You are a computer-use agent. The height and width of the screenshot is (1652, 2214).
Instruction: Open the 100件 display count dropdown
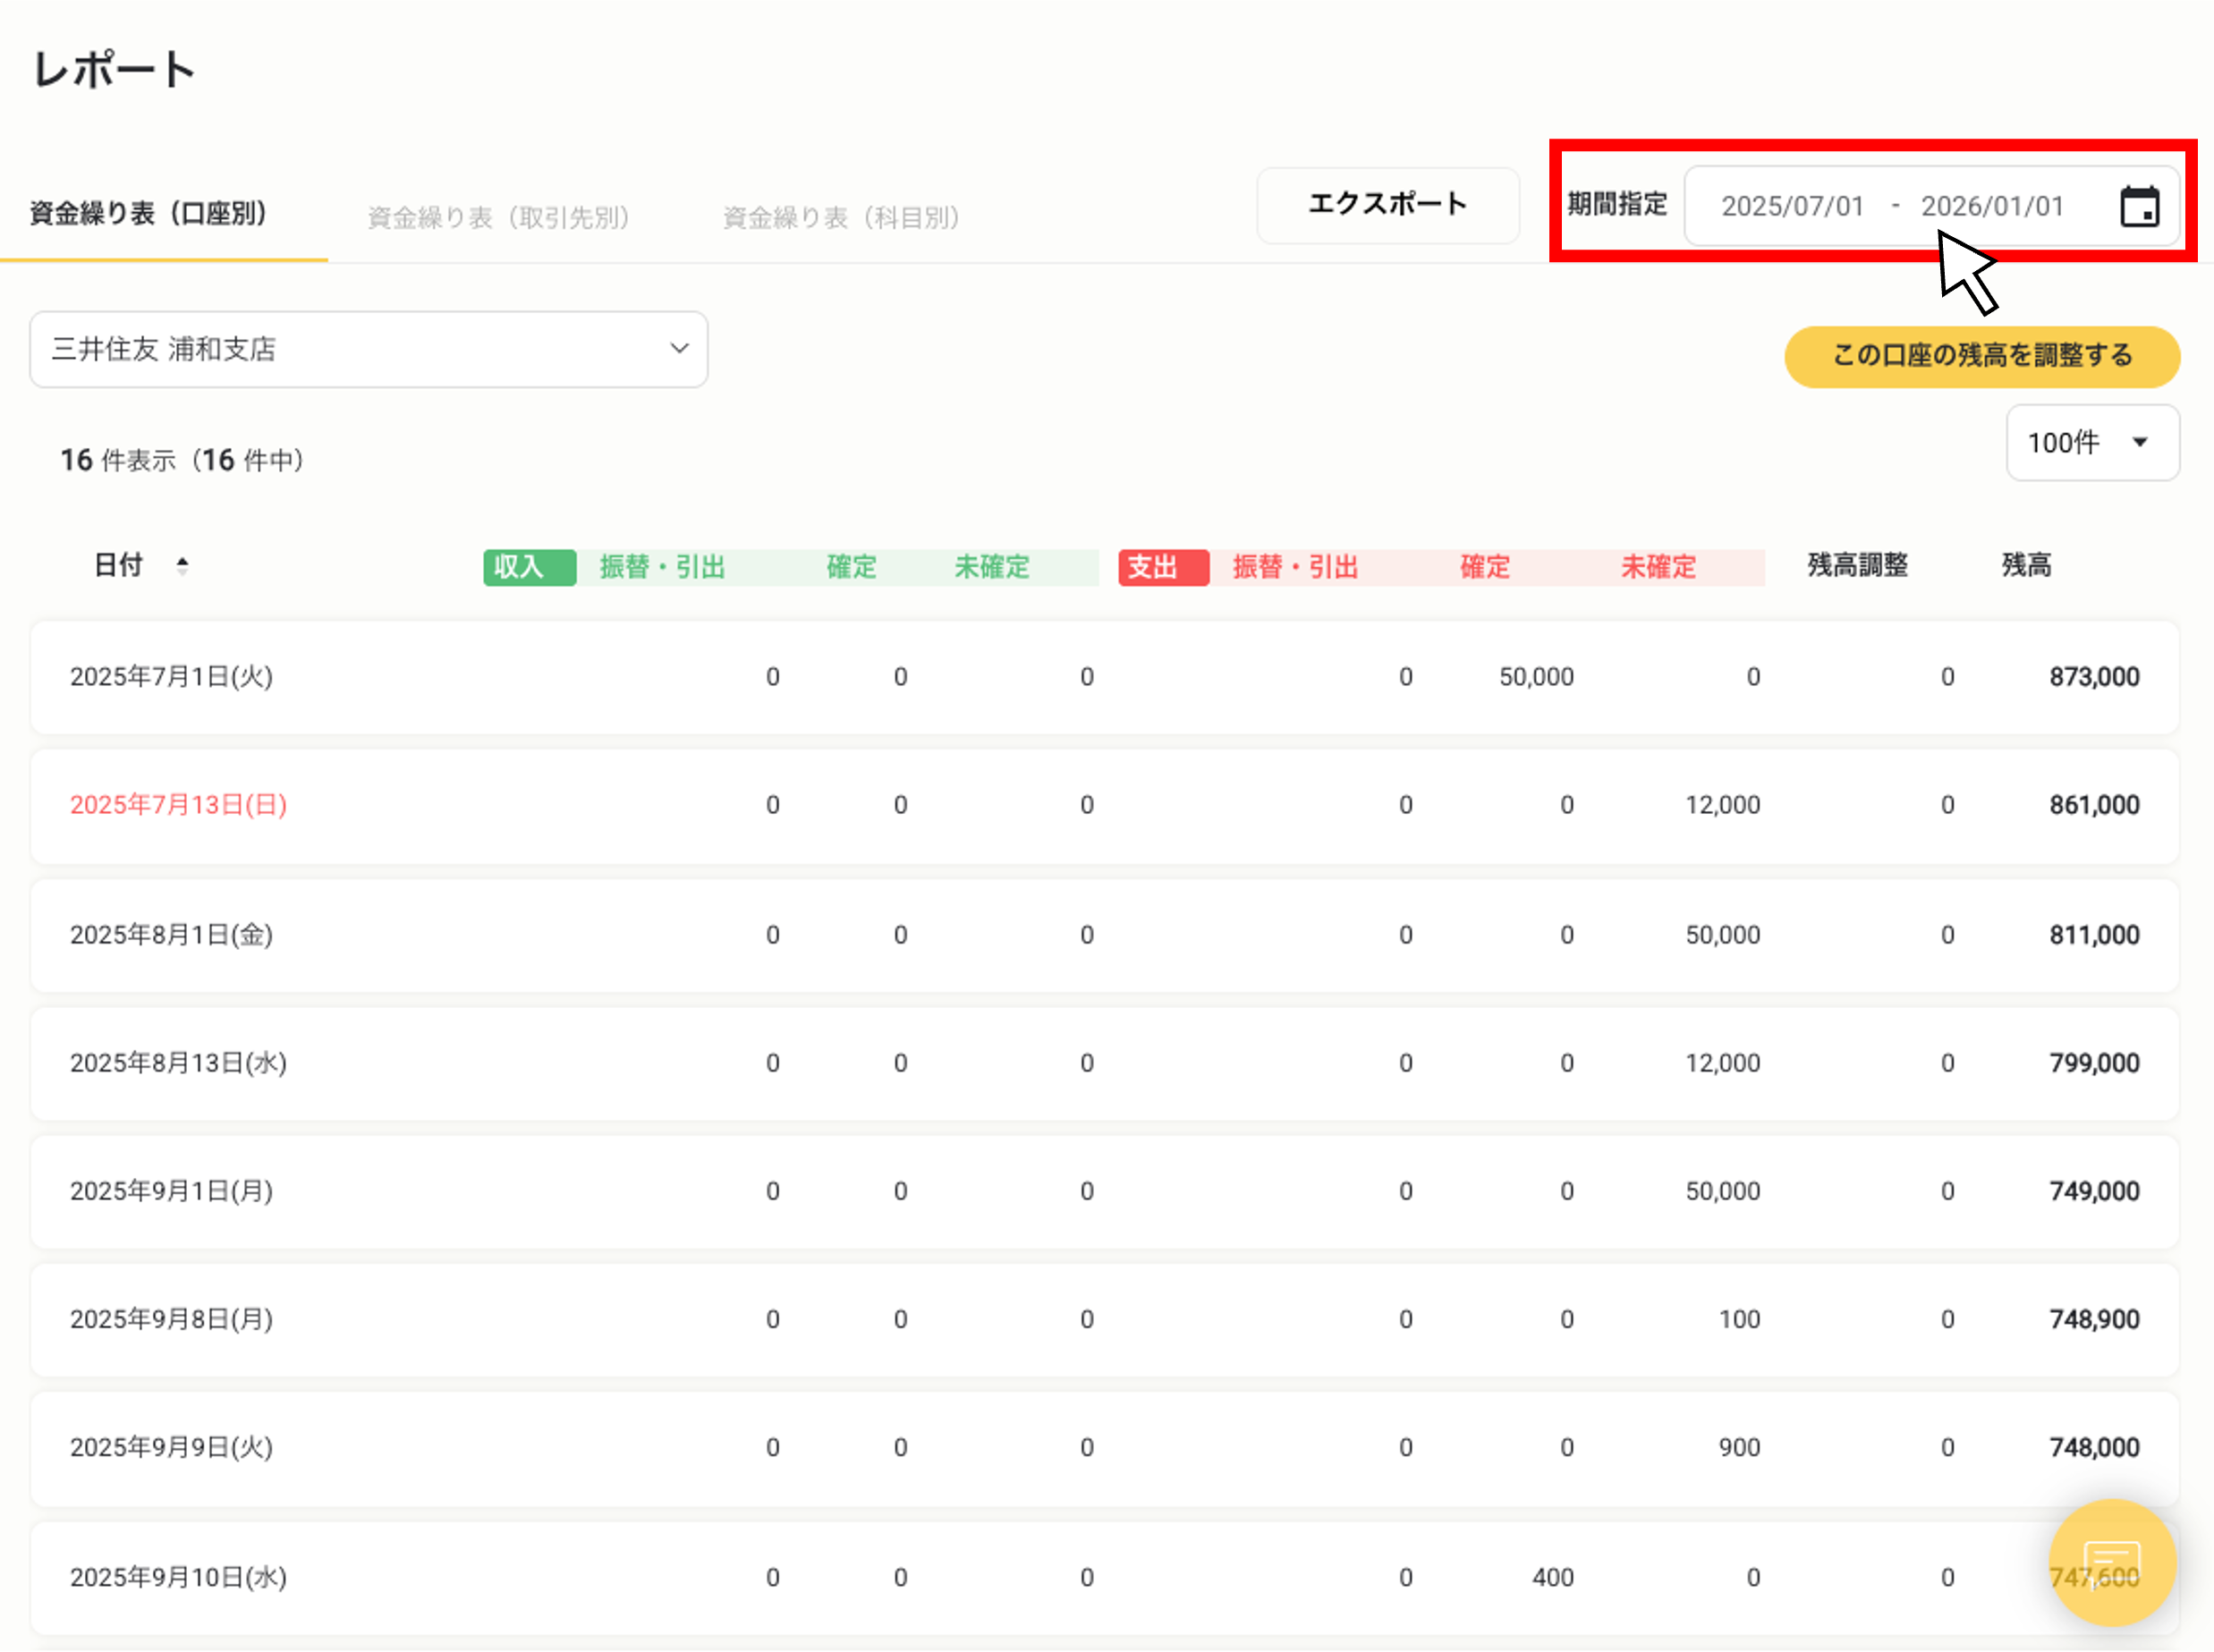point(2092,443)
